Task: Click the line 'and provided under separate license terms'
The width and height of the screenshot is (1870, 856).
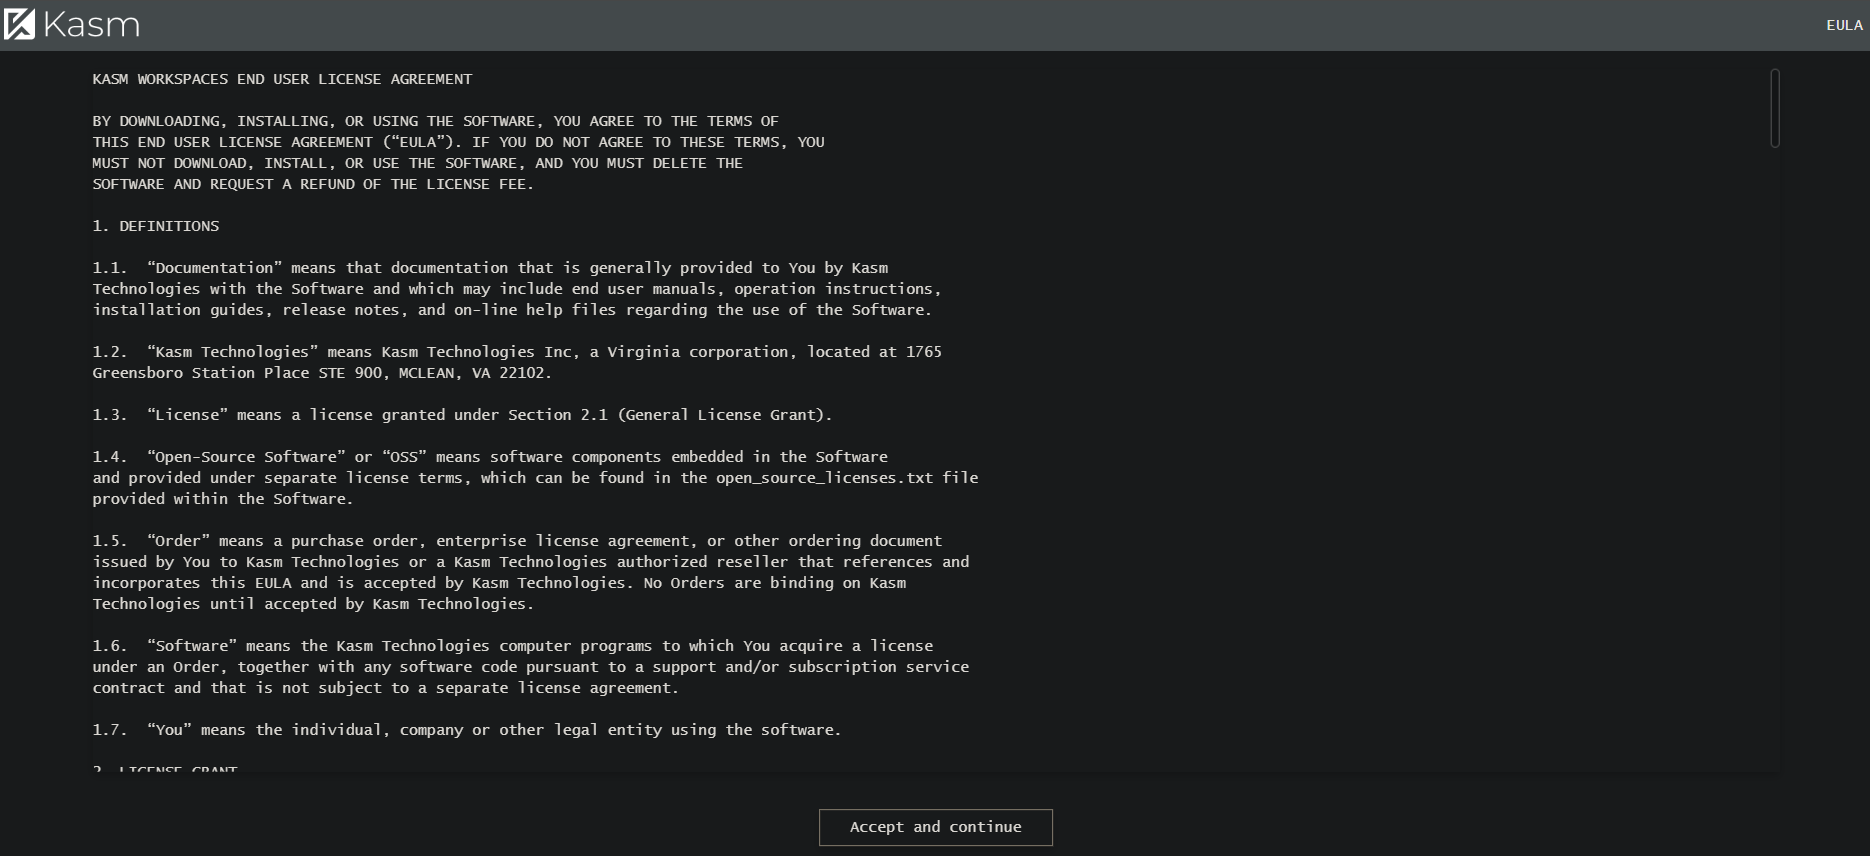Action: pyautogui.click(x=535, y=478)
